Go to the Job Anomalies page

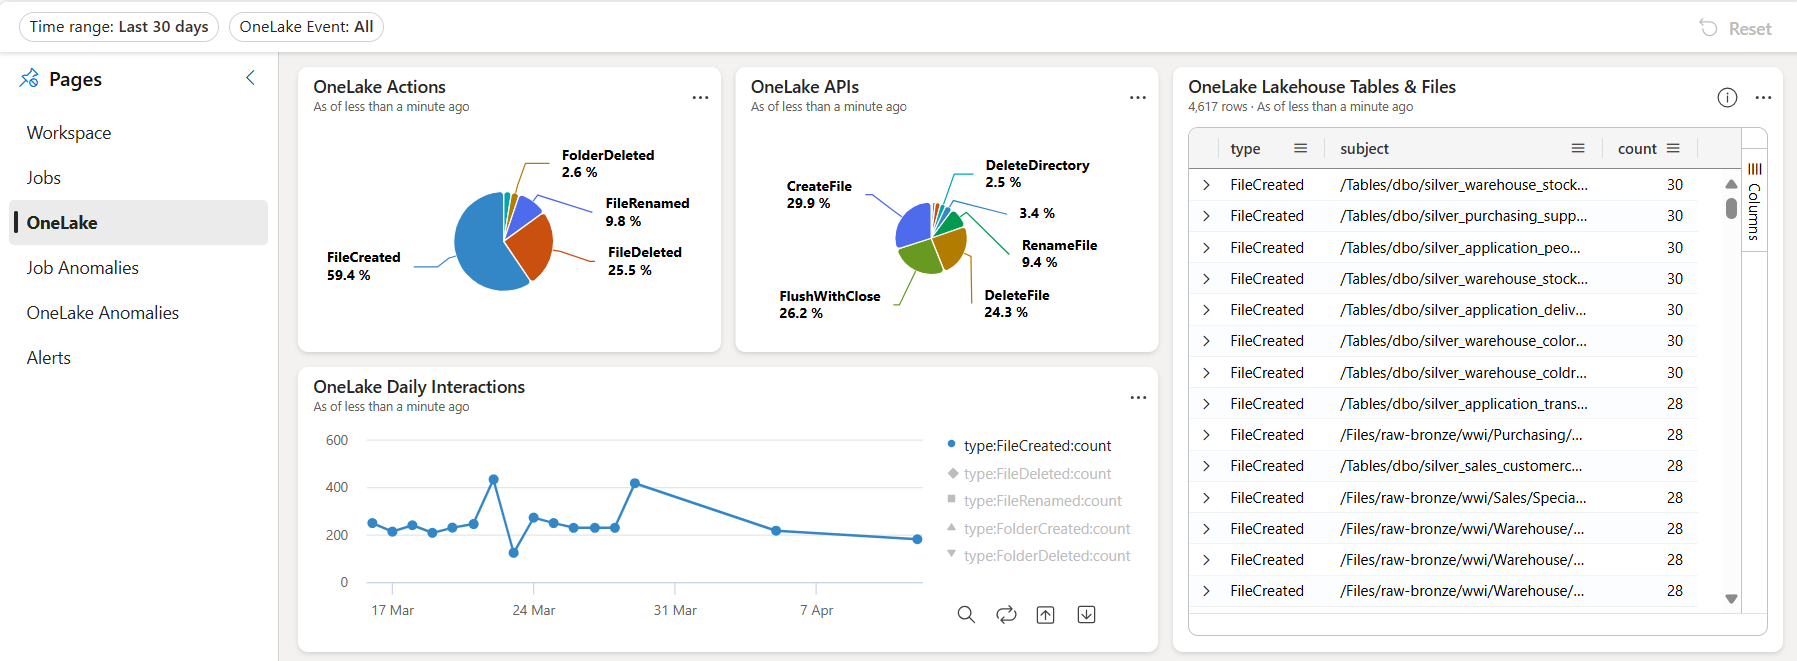83,268
